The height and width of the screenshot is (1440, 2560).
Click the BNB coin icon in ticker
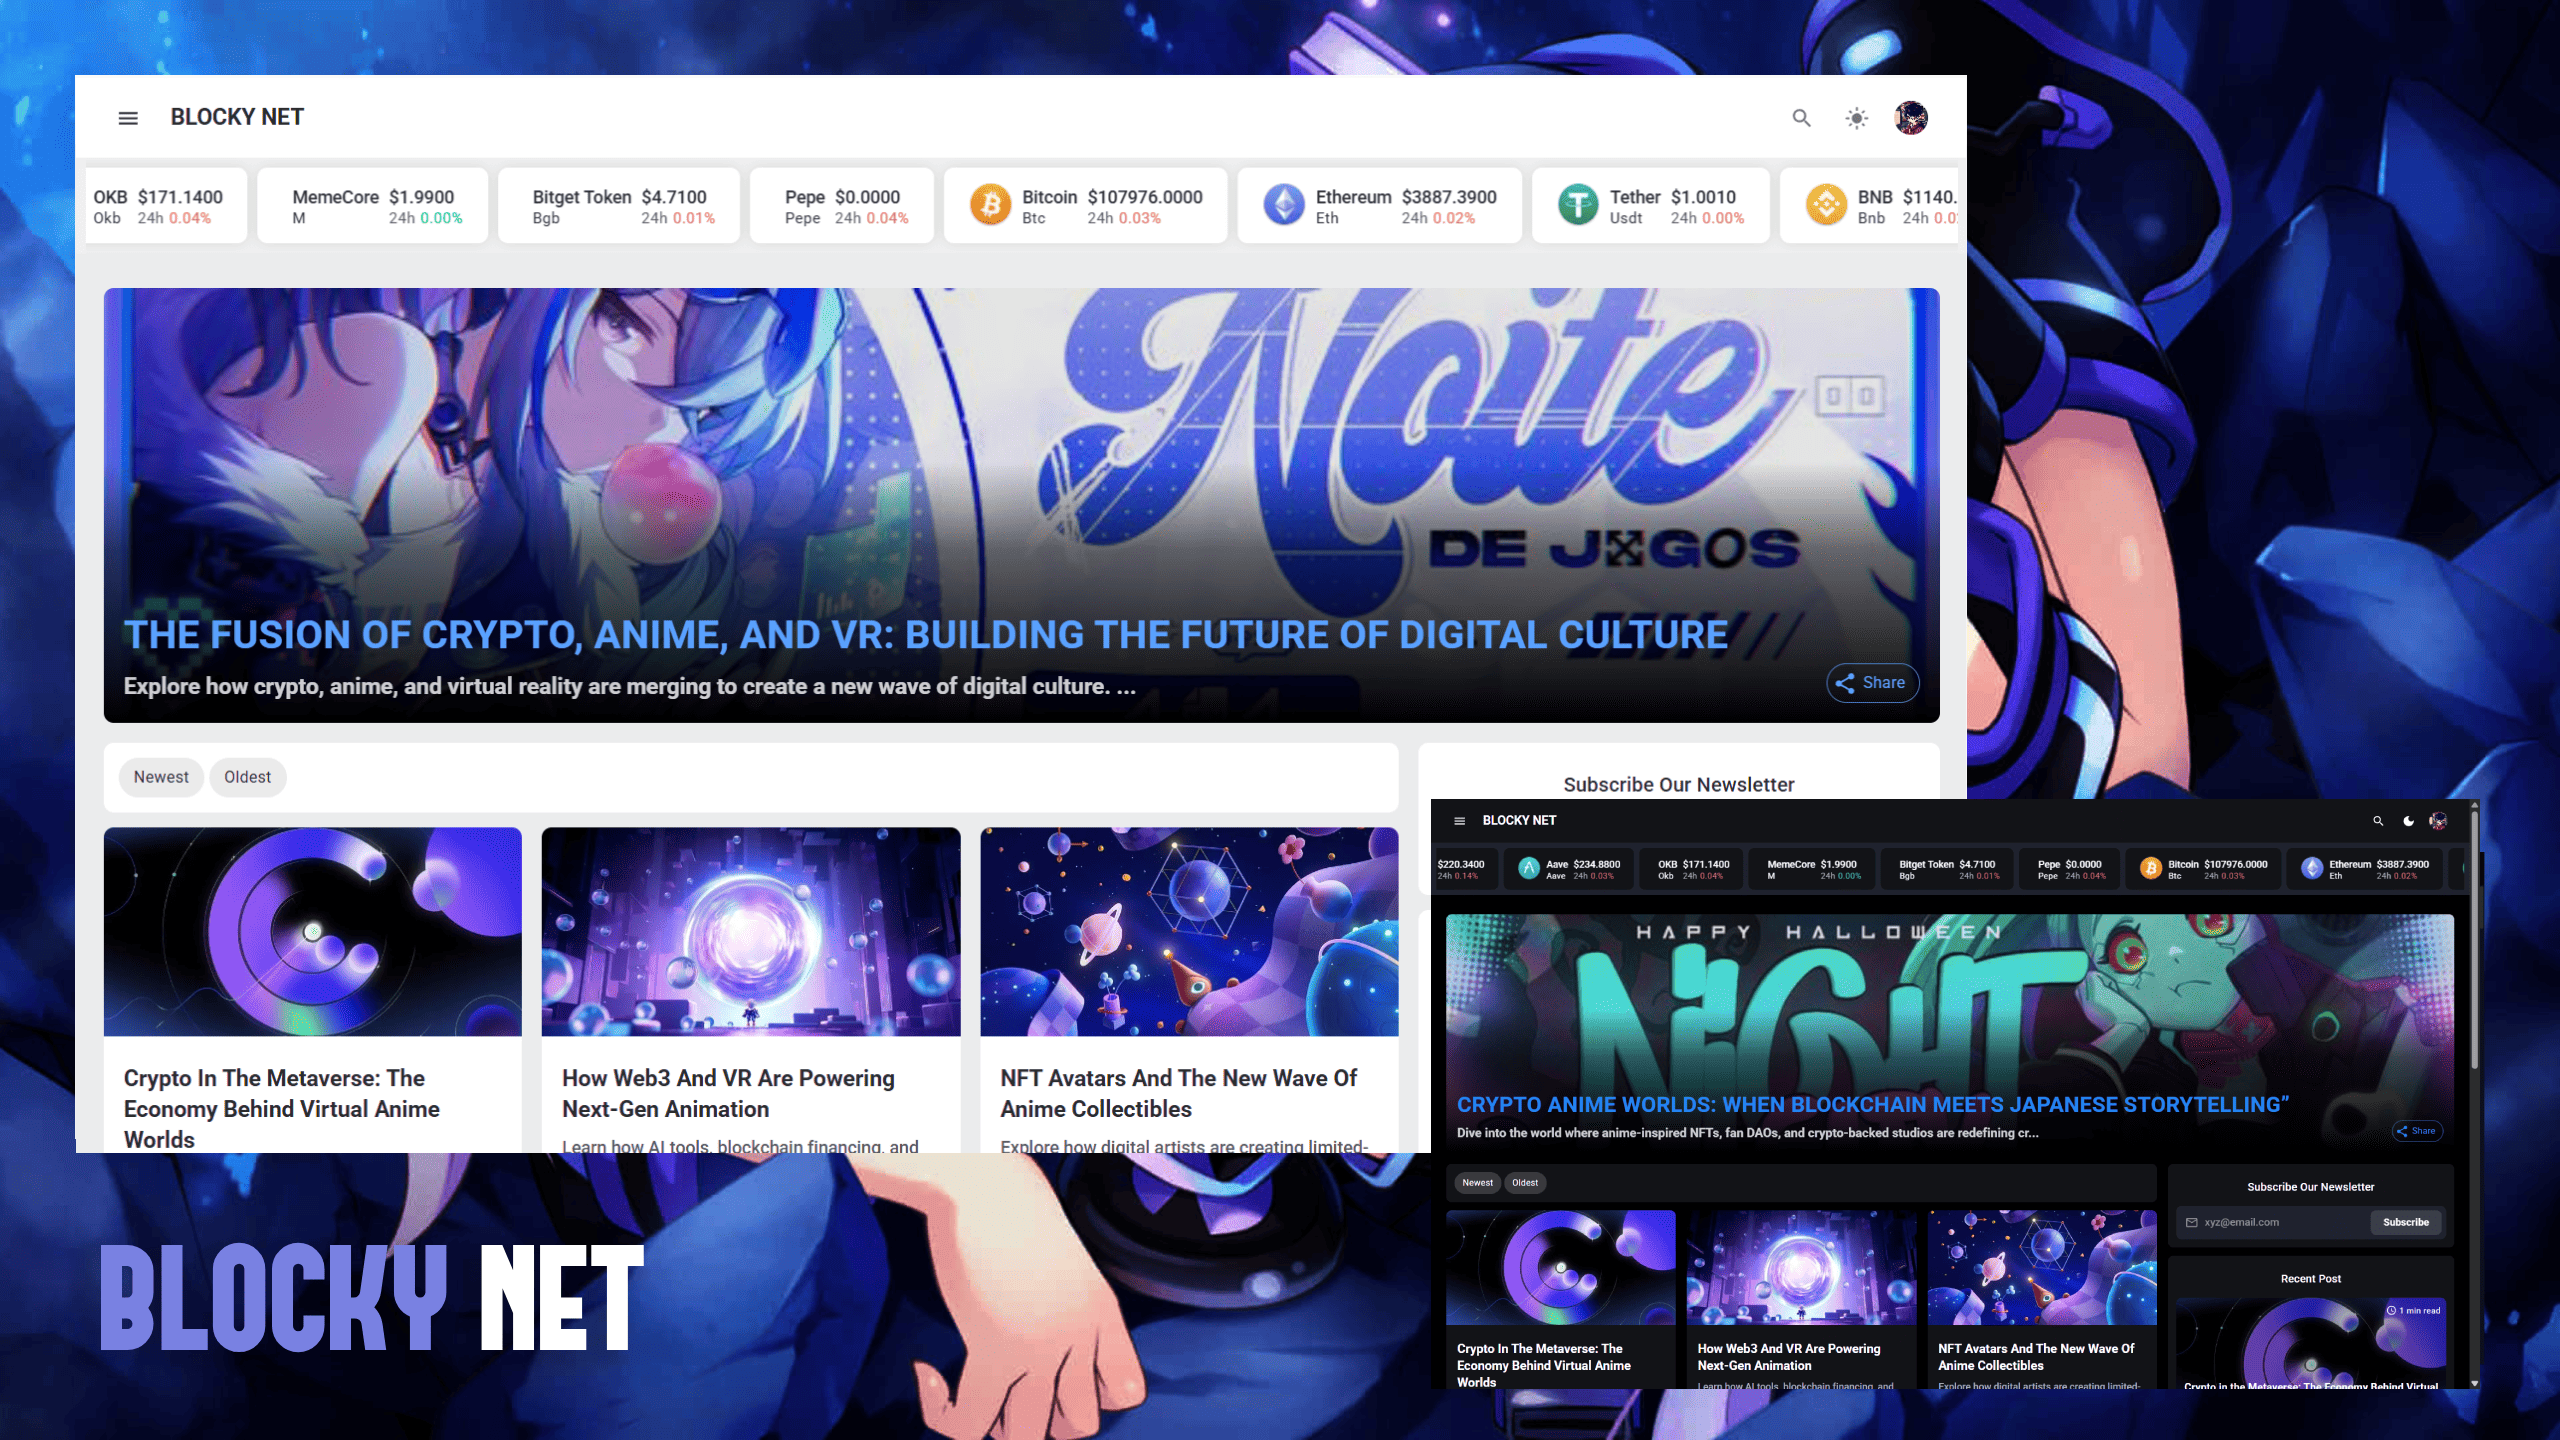(1826, 205)
